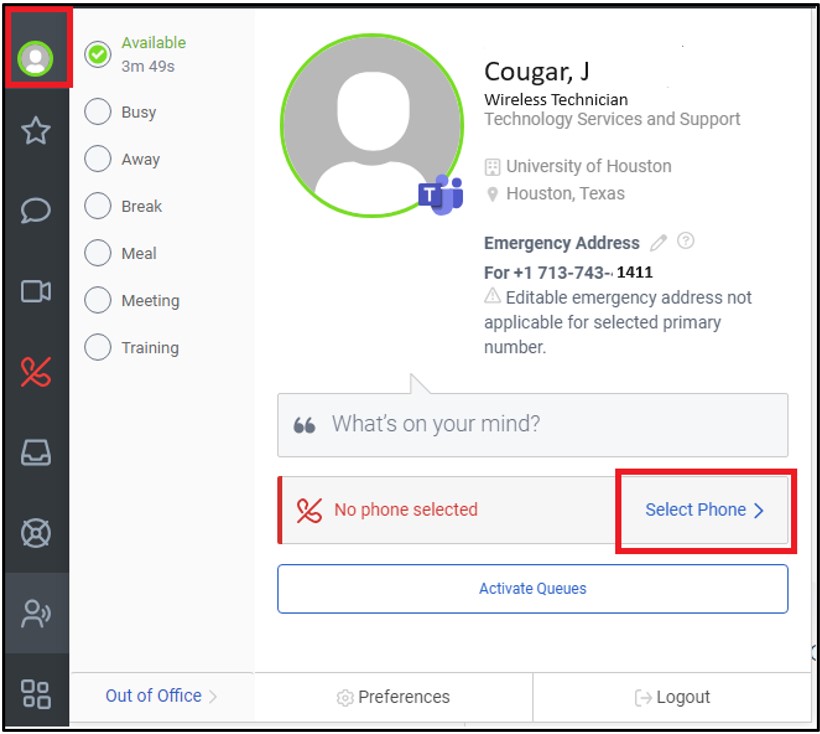The height and width of the screenshot is (734, 820).
Task: Select the red disconnected phone icon
Action: 36,372
